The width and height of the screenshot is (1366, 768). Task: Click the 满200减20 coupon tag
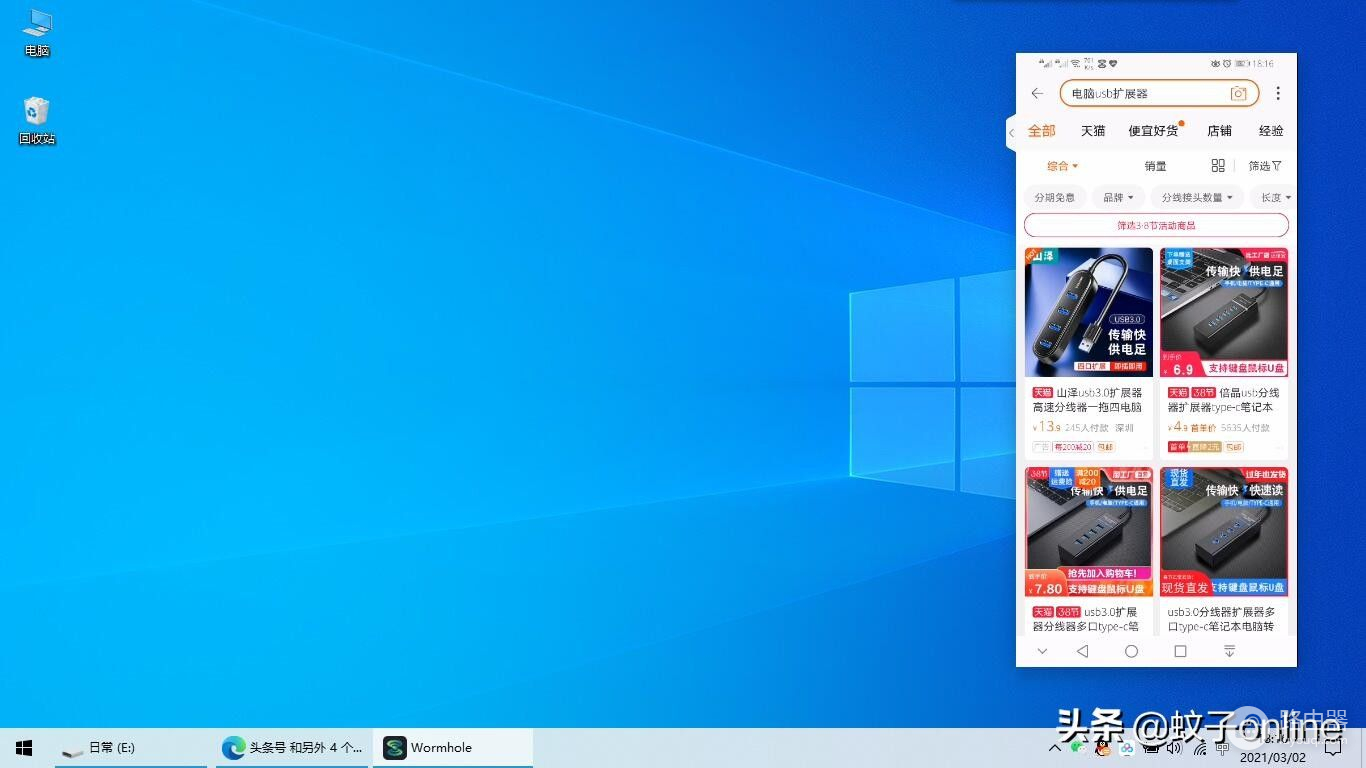1073,447
